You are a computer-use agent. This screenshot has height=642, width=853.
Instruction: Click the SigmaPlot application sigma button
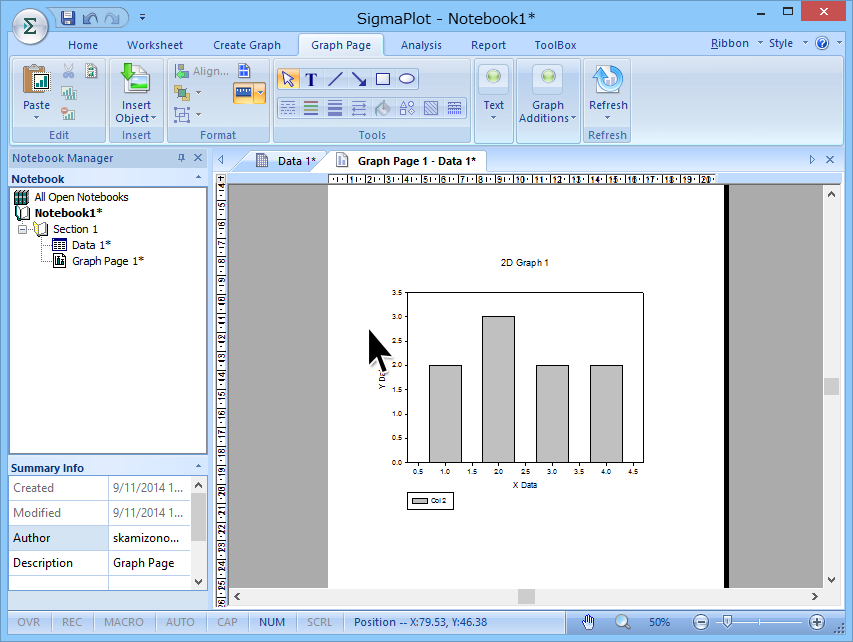(30, 26)
